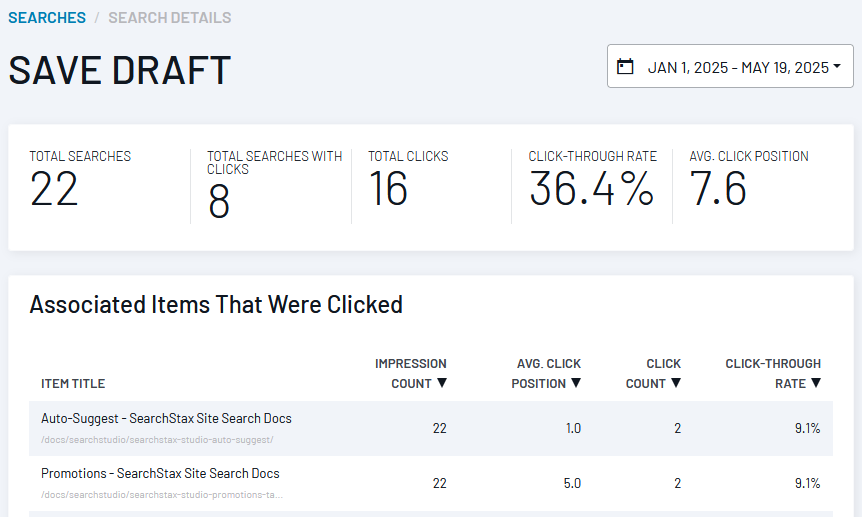Go back to Searches breadcrumb
The image size is (862, 517).
point(47,18)
